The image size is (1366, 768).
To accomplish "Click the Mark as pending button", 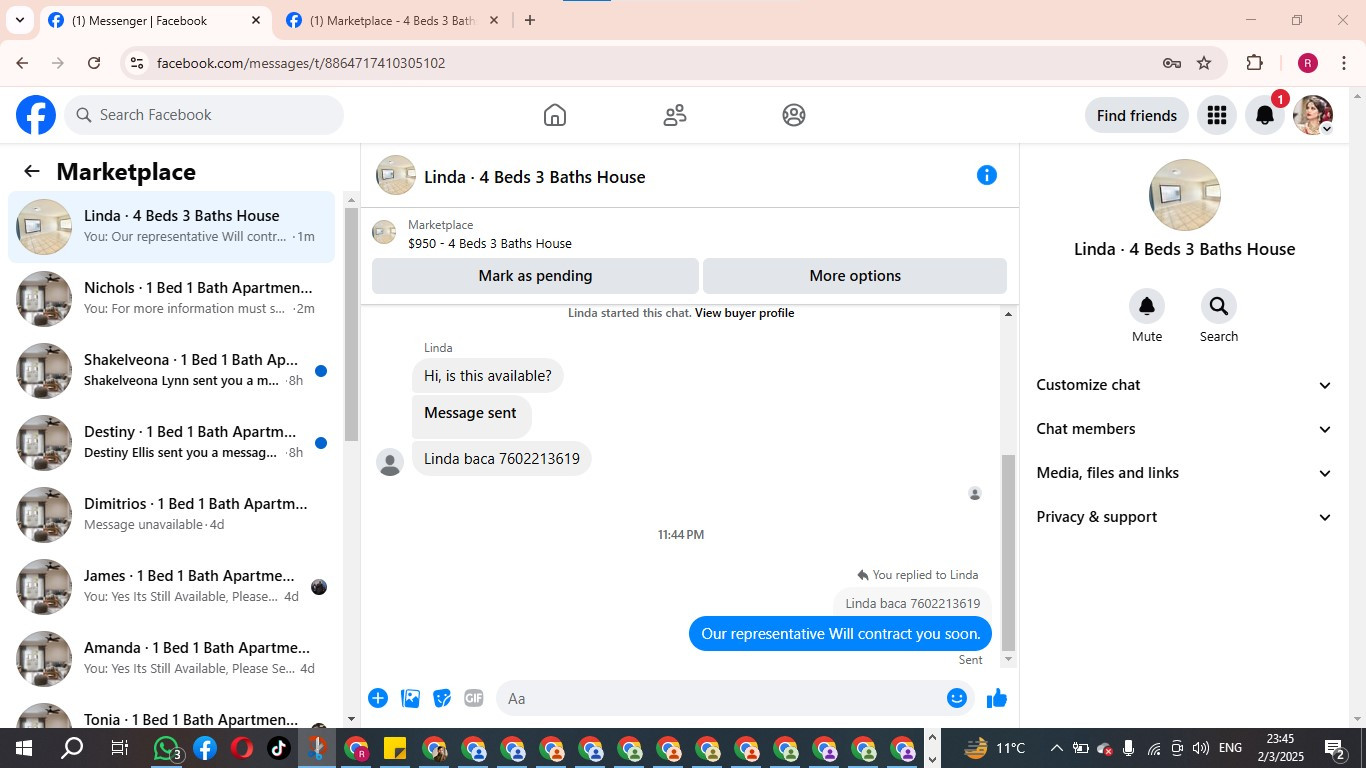I will [535, 276].
